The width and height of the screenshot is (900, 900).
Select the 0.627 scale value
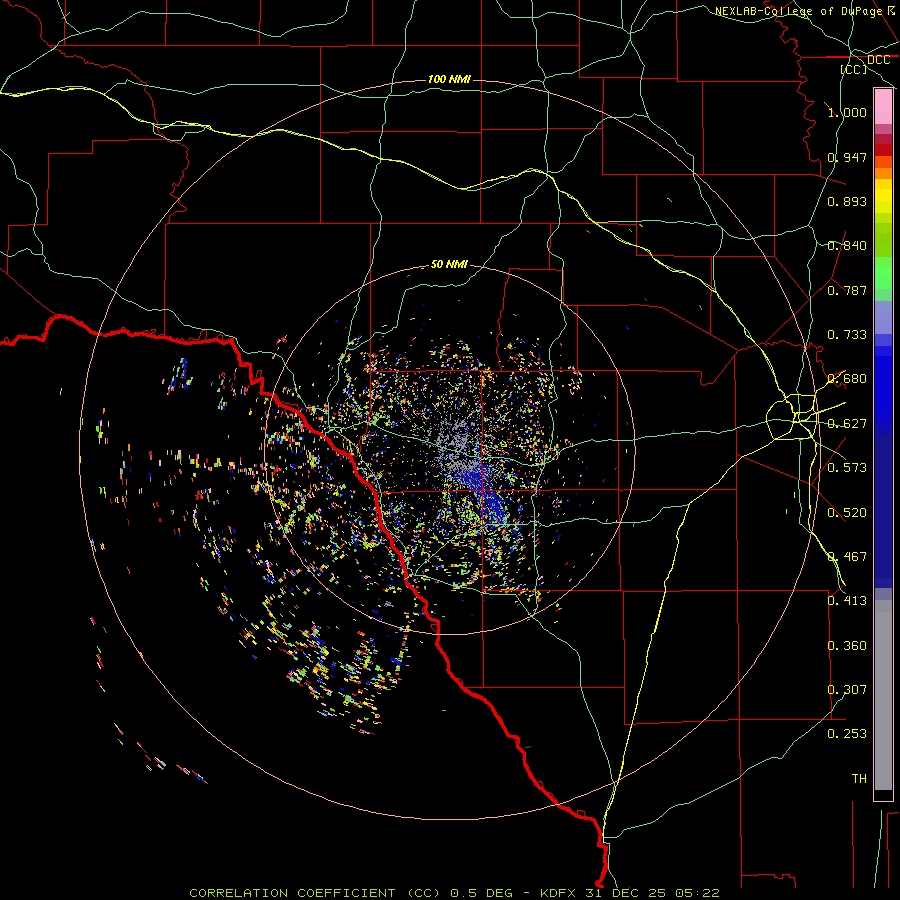pyautogui.click(x=847, y=424)
